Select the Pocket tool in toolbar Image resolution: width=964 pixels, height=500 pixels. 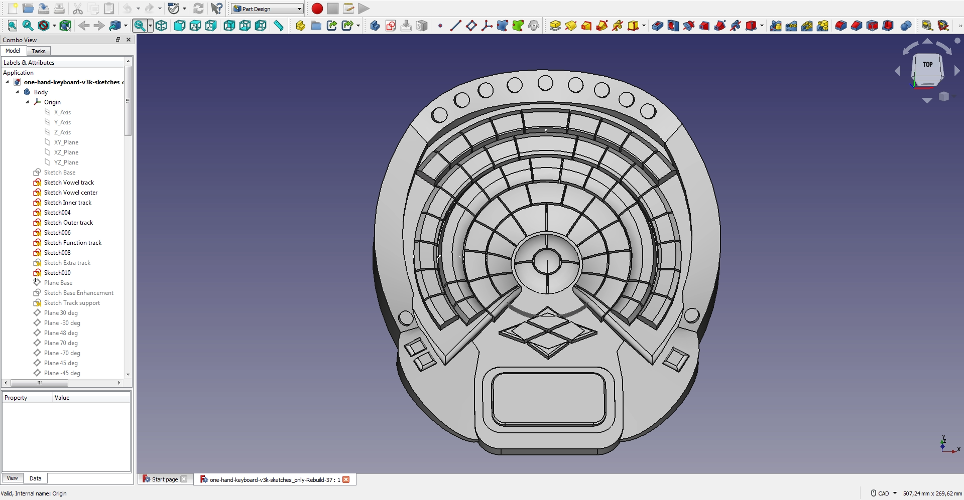(x=658, y=25)
